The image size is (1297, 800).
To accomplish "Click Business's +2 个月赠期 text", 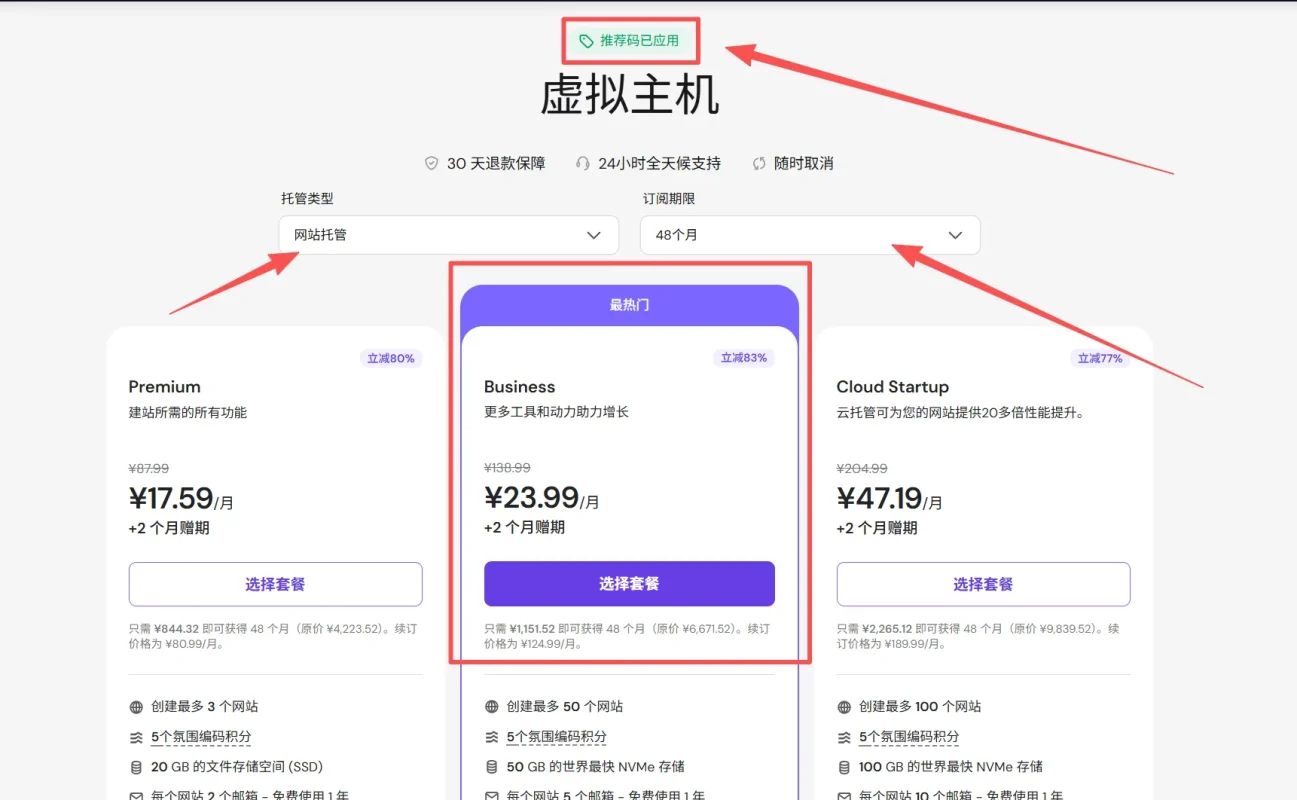I will pos(524,528).
